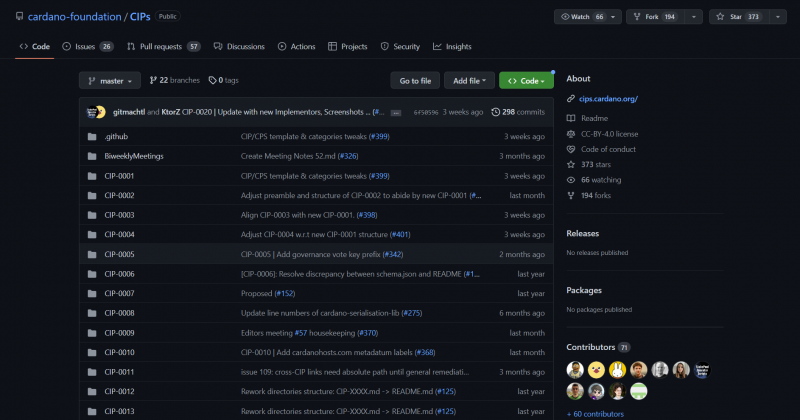The width and height of the screenshot is (800, 420).
Task: Expand the commit message ellipsis
Action: pyautogui.click(x=396, y=113)
